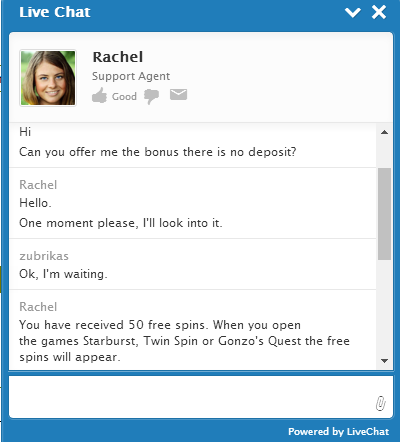Click the Live Chat title text
Viewport: 400px width, 442px height.
(55, 12)
